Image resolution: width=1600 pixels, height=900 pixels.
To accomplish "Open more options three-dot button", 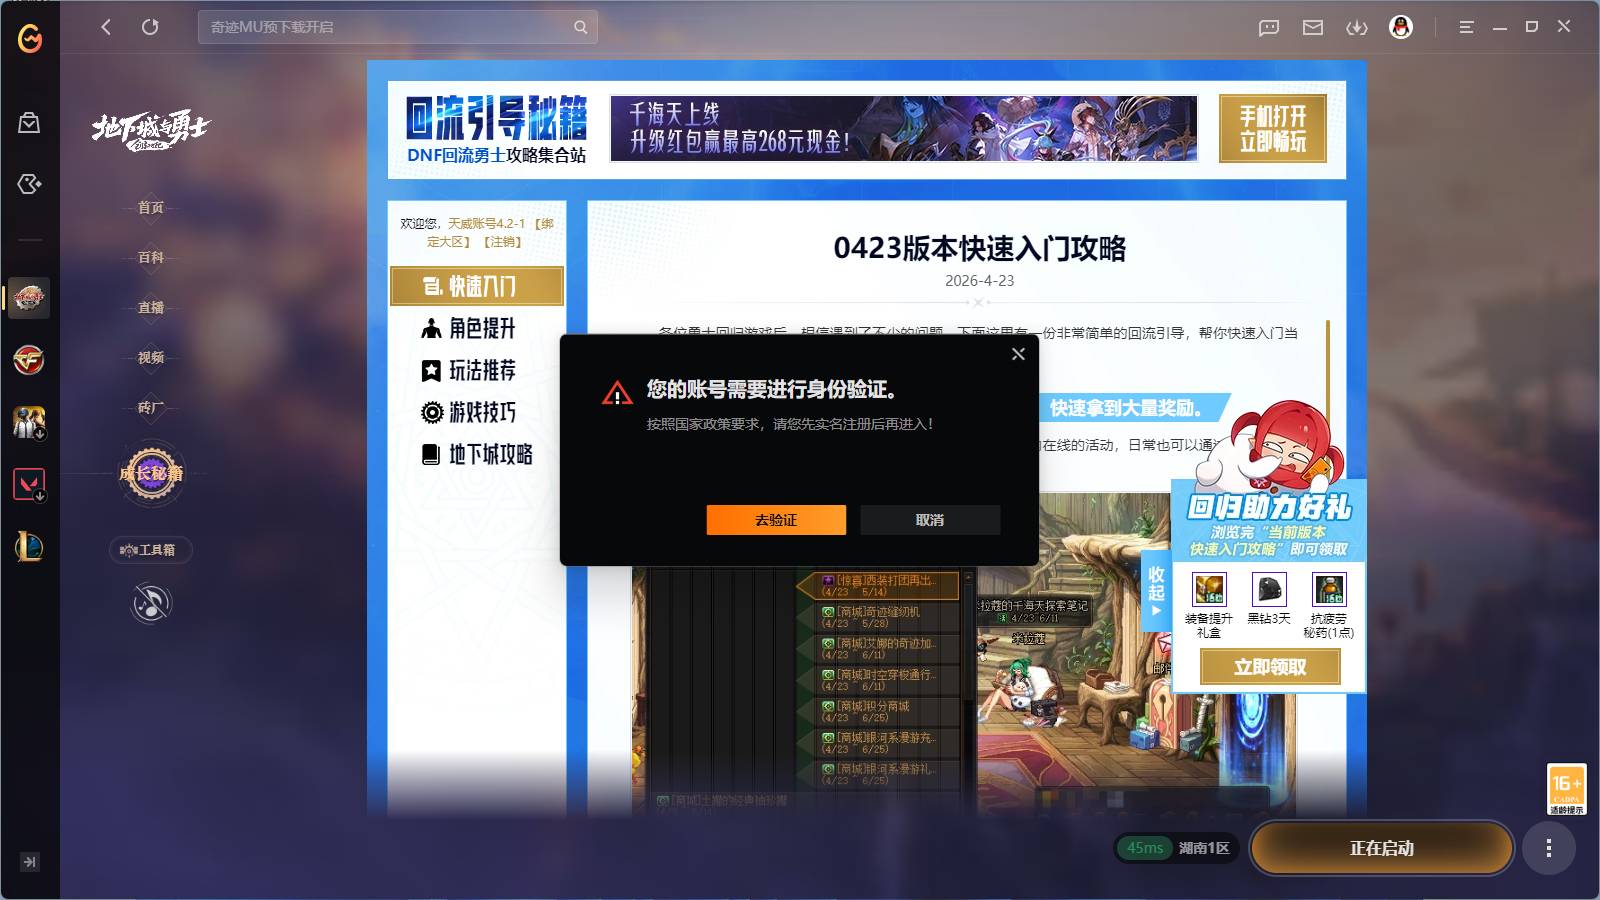I will pos(1549,848).
